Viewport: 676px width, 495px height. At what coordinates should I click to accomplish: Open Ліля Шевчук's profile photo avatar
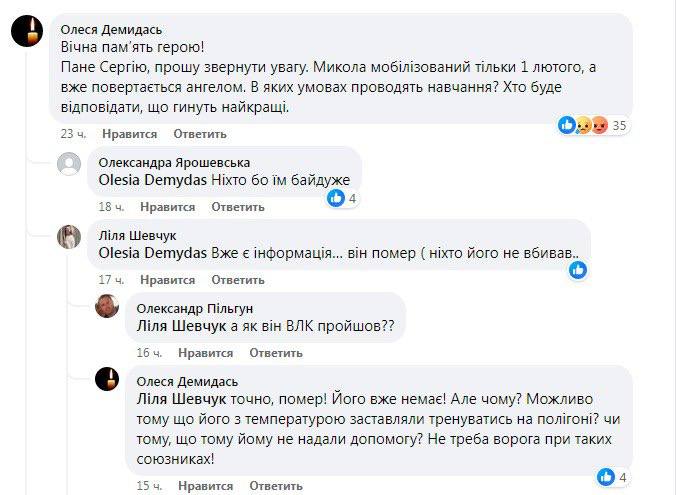point(69,237)
